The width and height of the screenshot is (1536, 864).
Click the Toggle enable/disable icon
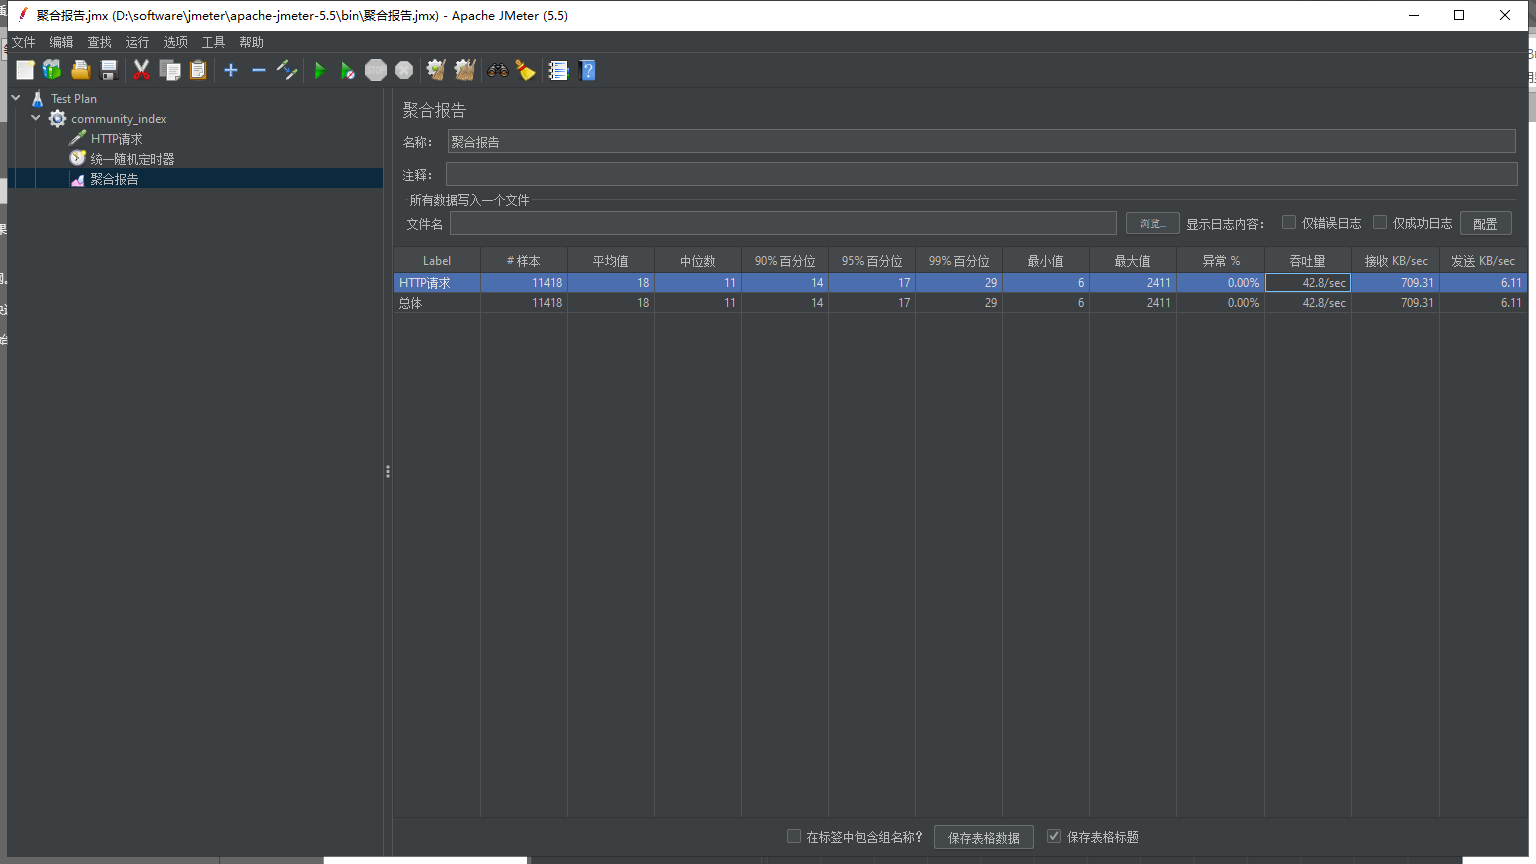(287, 70)
